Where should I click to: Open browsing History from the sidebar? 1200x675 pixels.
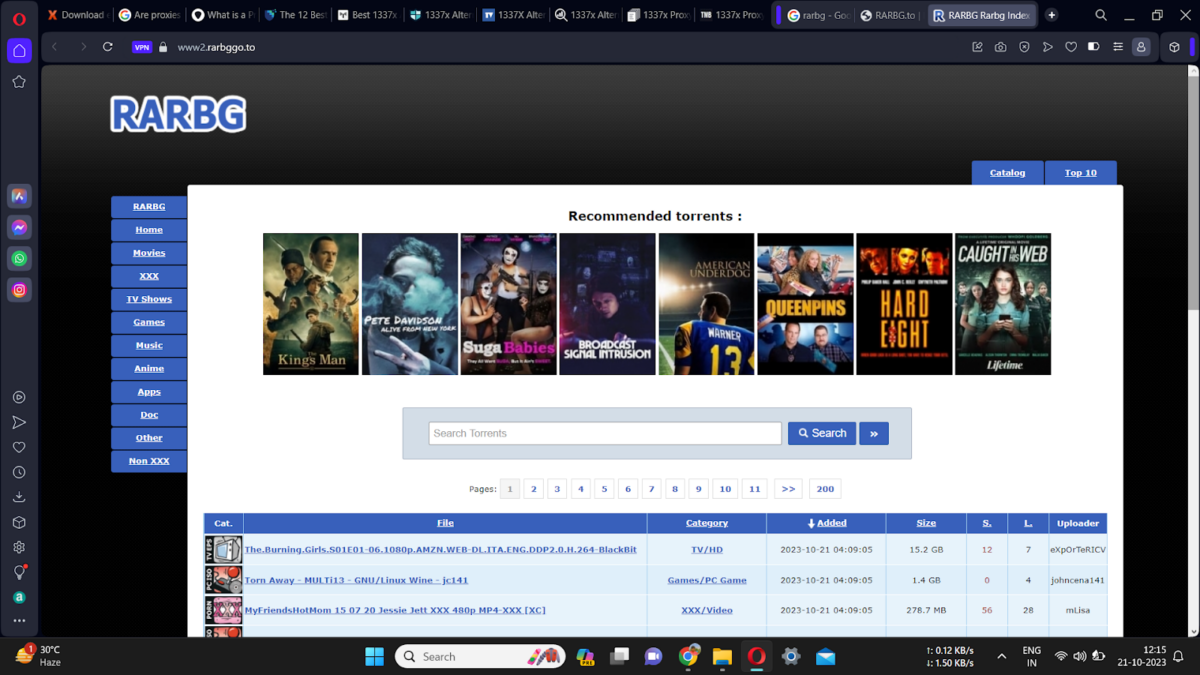pyautogui.click(x=19, y=471)
